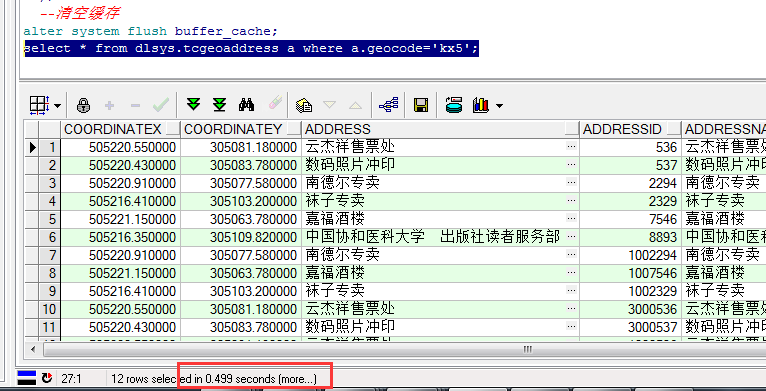
Task: Click cell 505220.910000 in row 3
Action: point(121,183)
